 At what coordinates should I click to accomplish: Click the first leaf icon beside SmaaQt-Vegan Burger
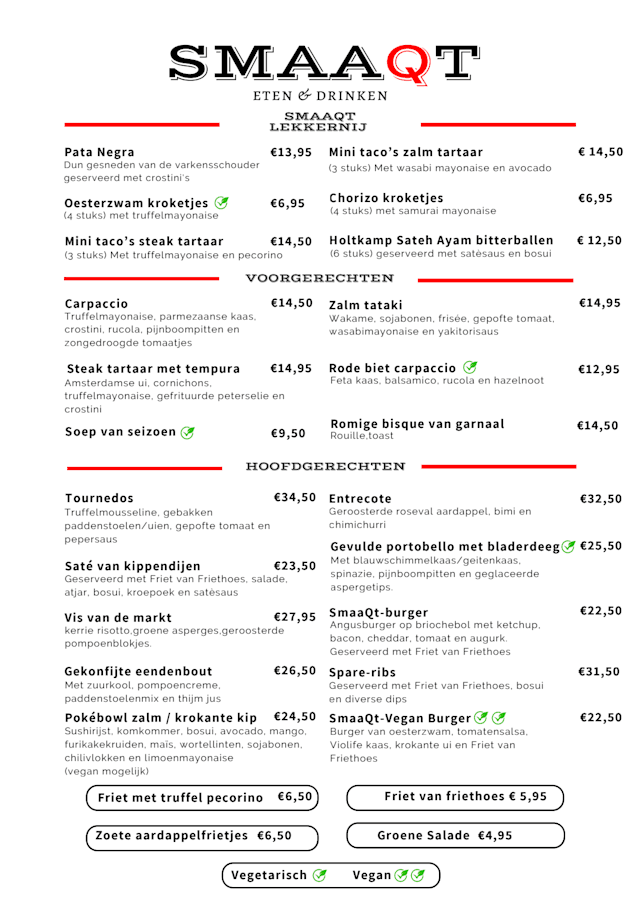coord(481,717)
